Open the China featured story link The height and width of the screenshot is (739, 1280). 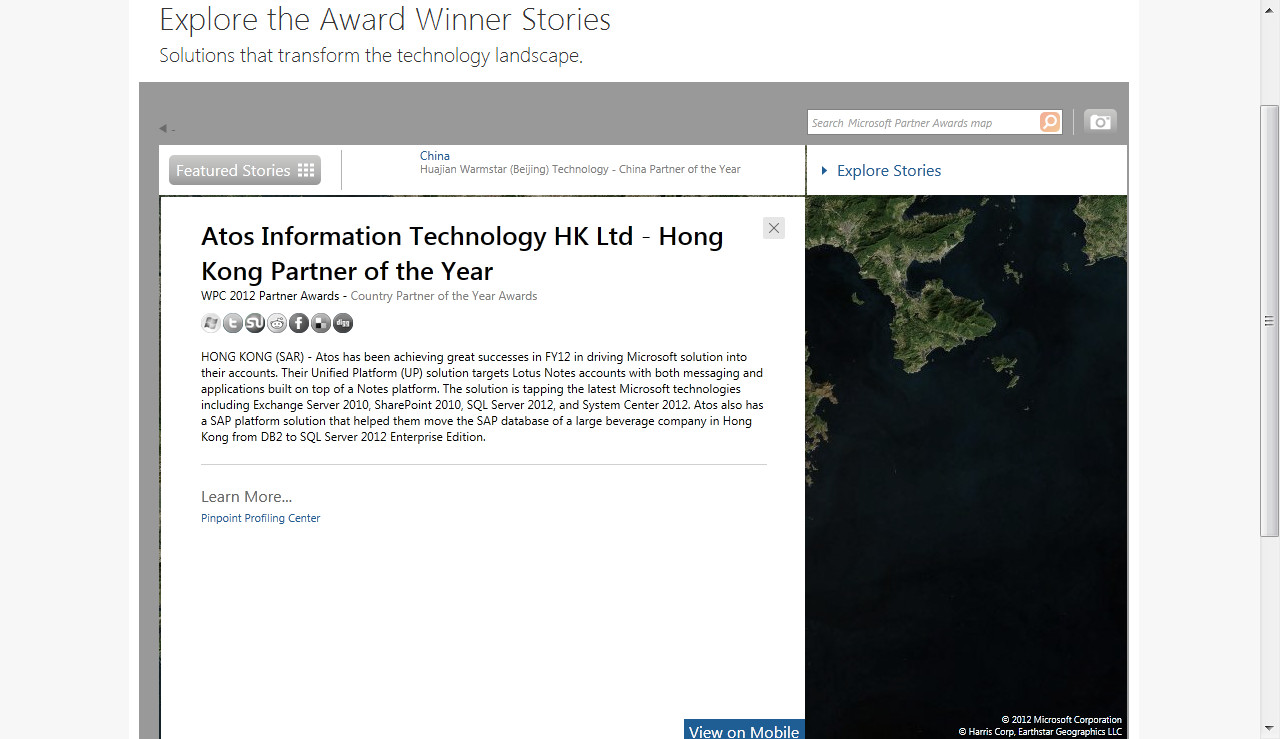[x=435, y=156]
